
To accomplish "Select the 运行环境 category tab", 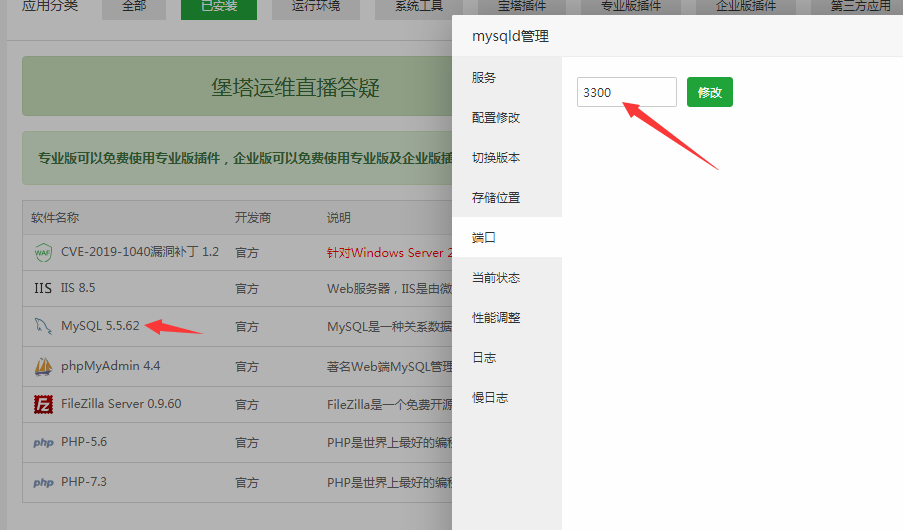I will 316,8.
